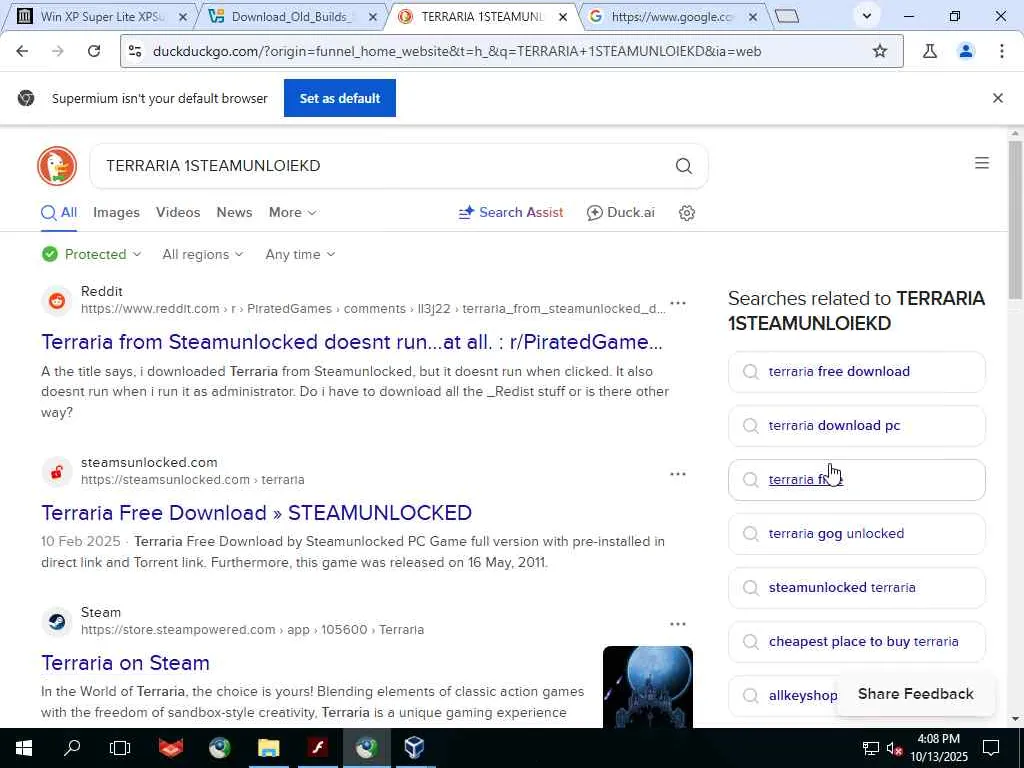Expand the Protected safe search dropdown
The image size is (1024, 768).
tap(91, 255)
